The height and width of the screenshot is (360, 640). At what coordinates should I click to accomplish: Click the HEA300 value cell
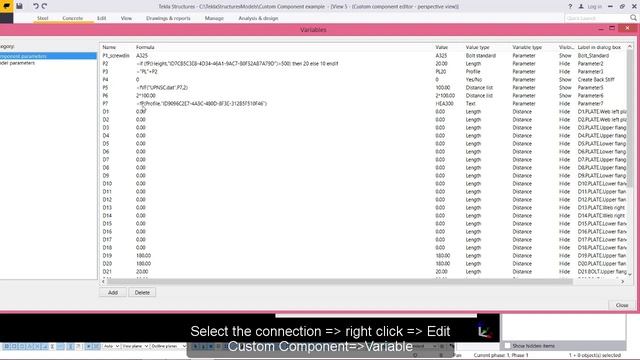444,104
